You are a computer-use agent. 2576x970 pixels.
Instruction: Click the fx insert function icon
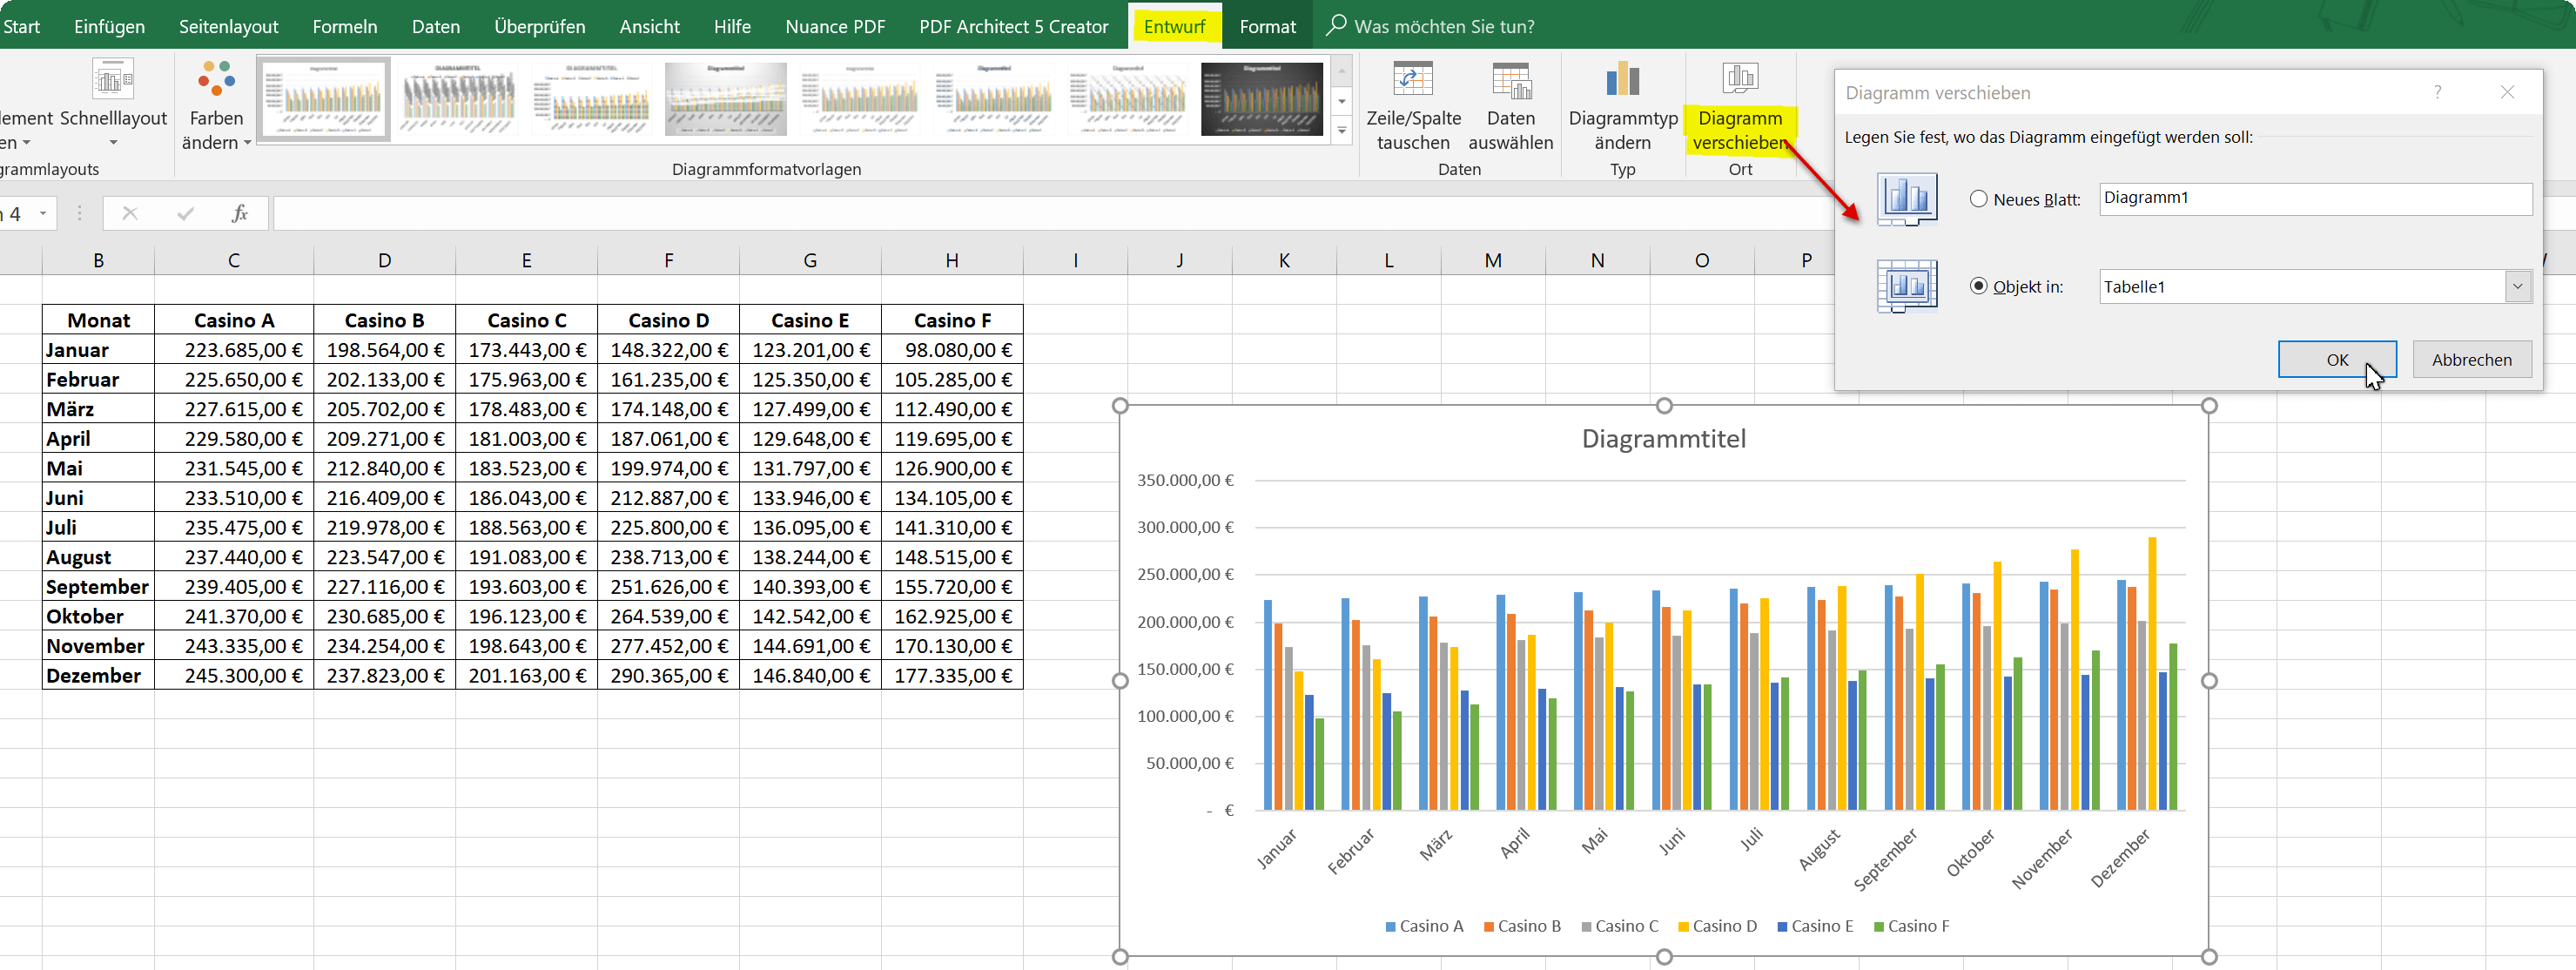pos(240,213)
